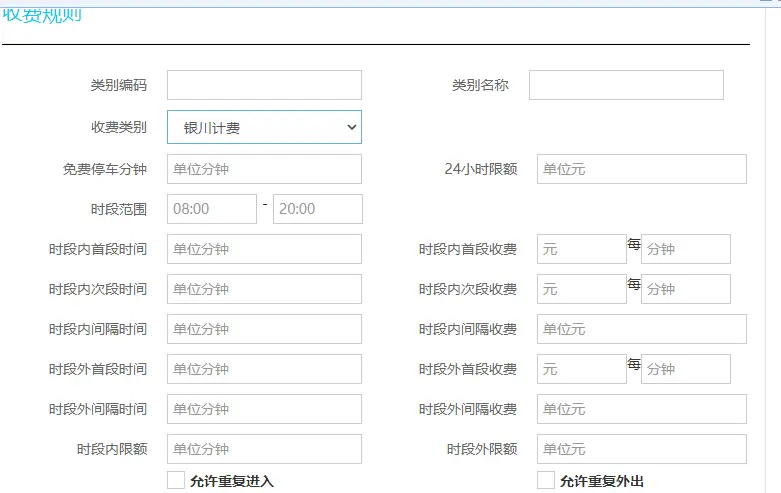Click the 时段内间隔收费 input field

[641, 329]
